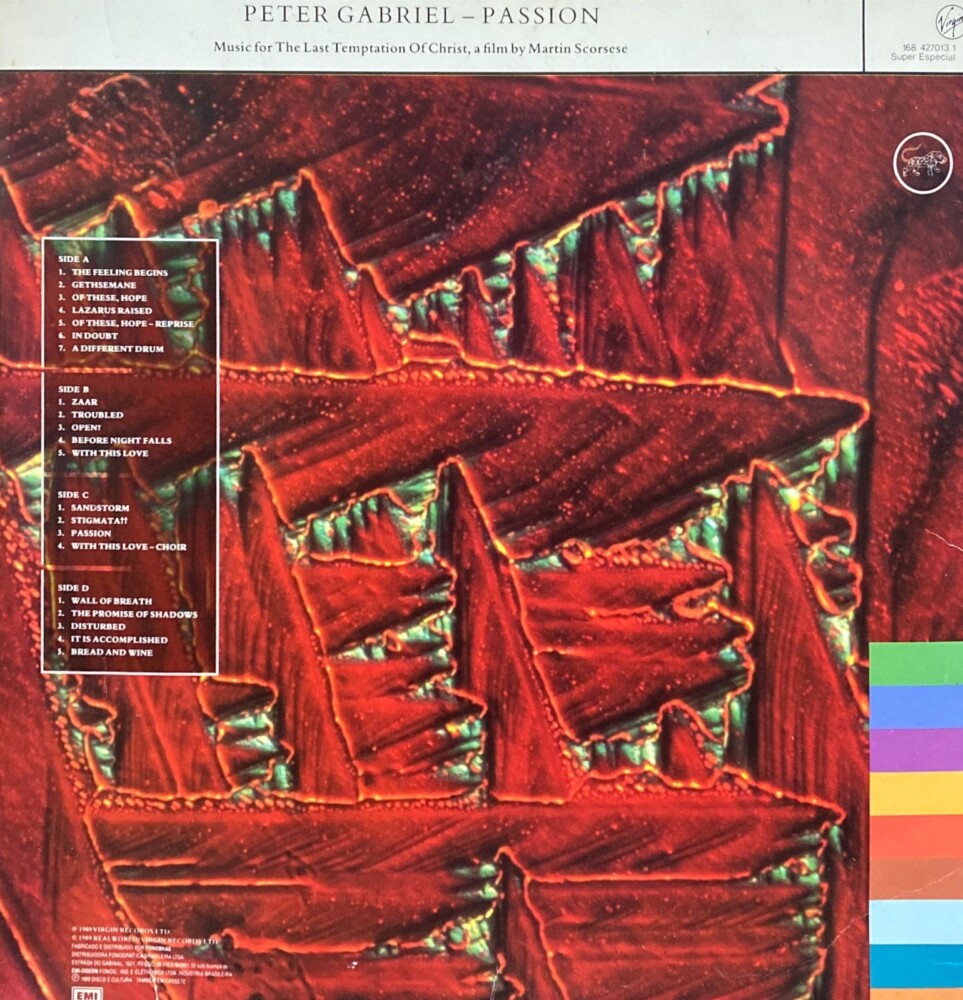Click the "1989 VIRGIN RECORDS LTD" copyright line
This screenshot has height=1000, width=963.
121,932
